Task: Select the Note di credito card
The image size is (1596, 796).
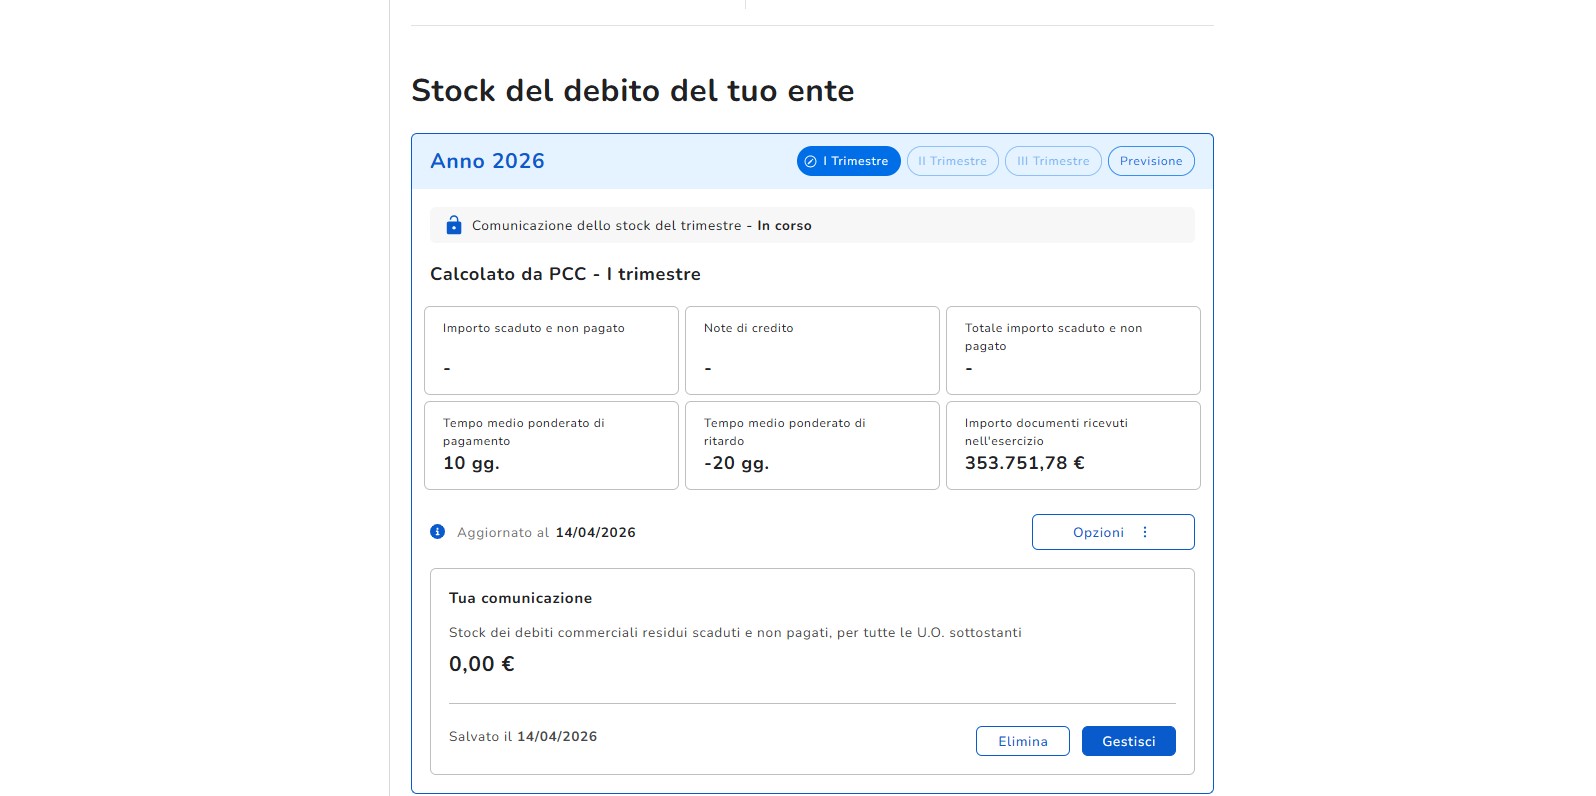Action: click(812, 350)
